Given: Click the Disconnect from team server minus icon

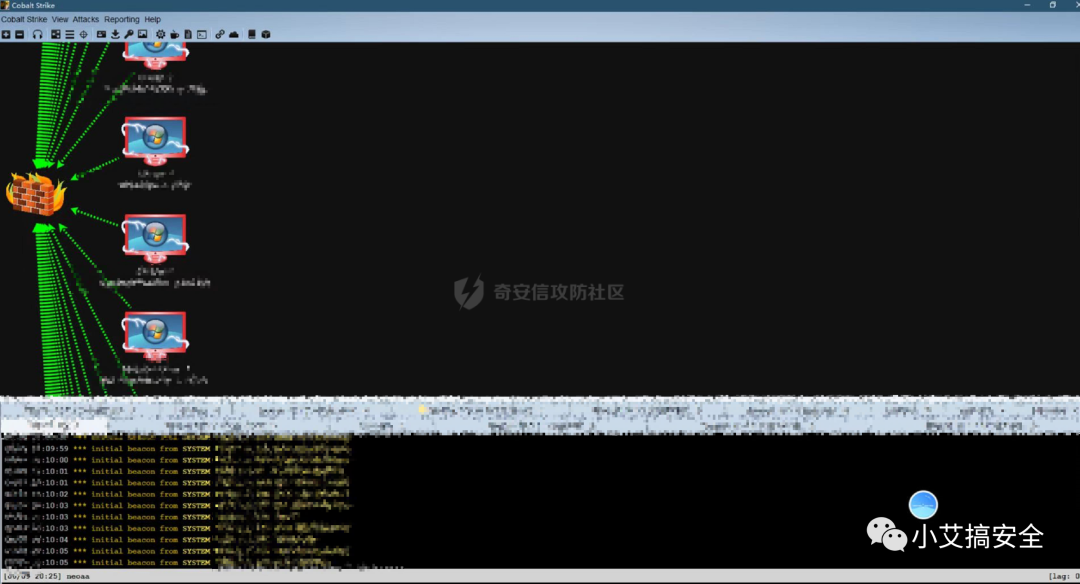Looking at the screenshot, I should coord(19,34).
